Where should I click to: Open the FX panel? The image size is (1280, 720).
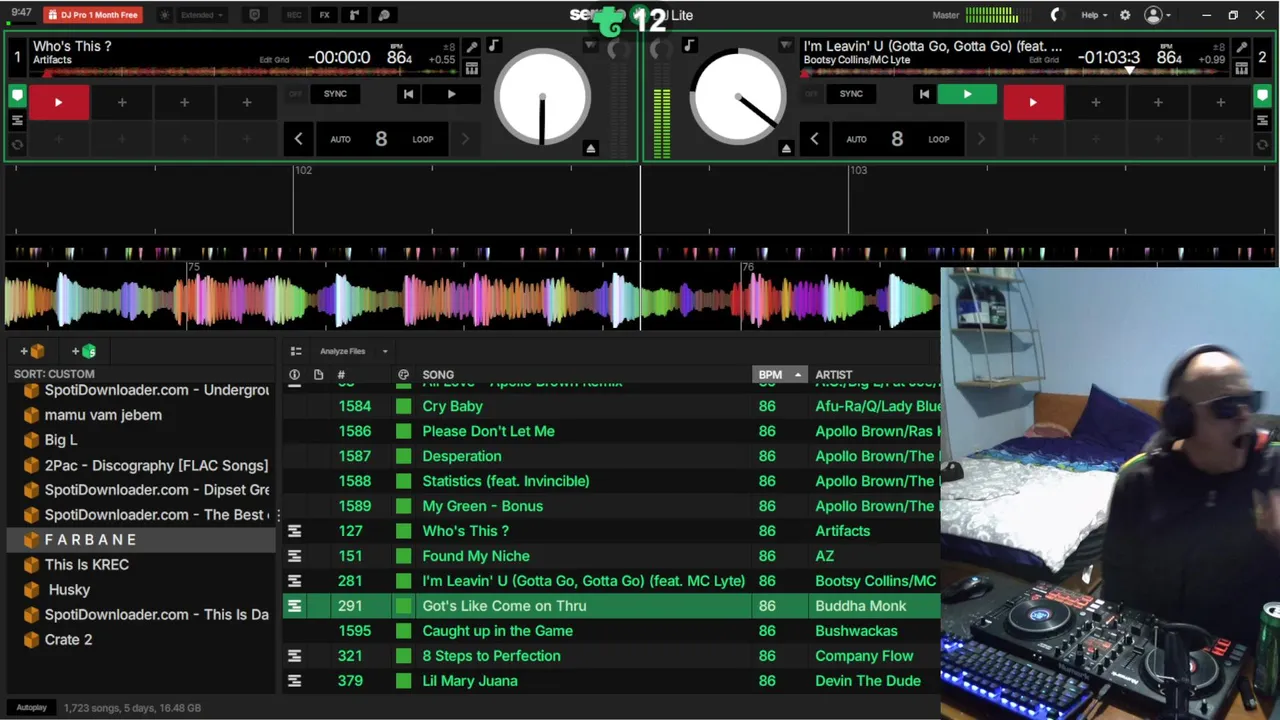324,15
